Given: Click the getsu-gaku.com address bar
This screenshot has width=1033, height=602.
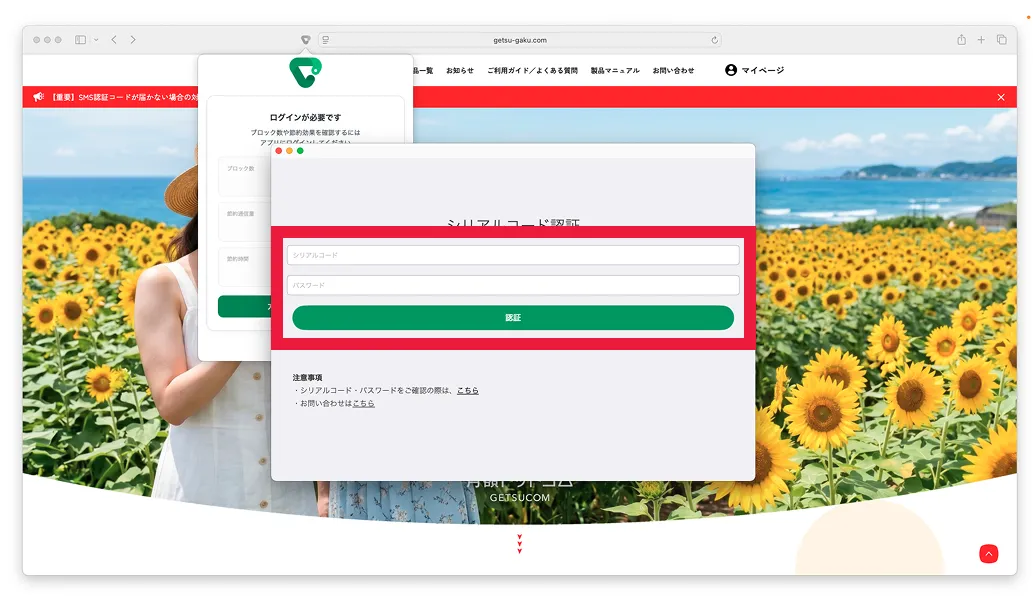Looking at the screenshot, I should [x=520, y=40].
